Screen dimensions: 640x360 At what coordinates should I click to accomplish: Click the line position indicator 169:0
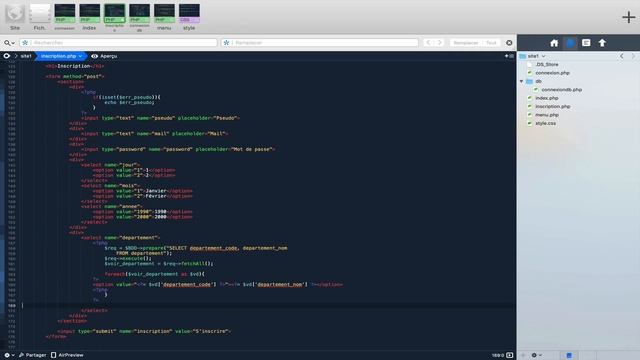498,355
